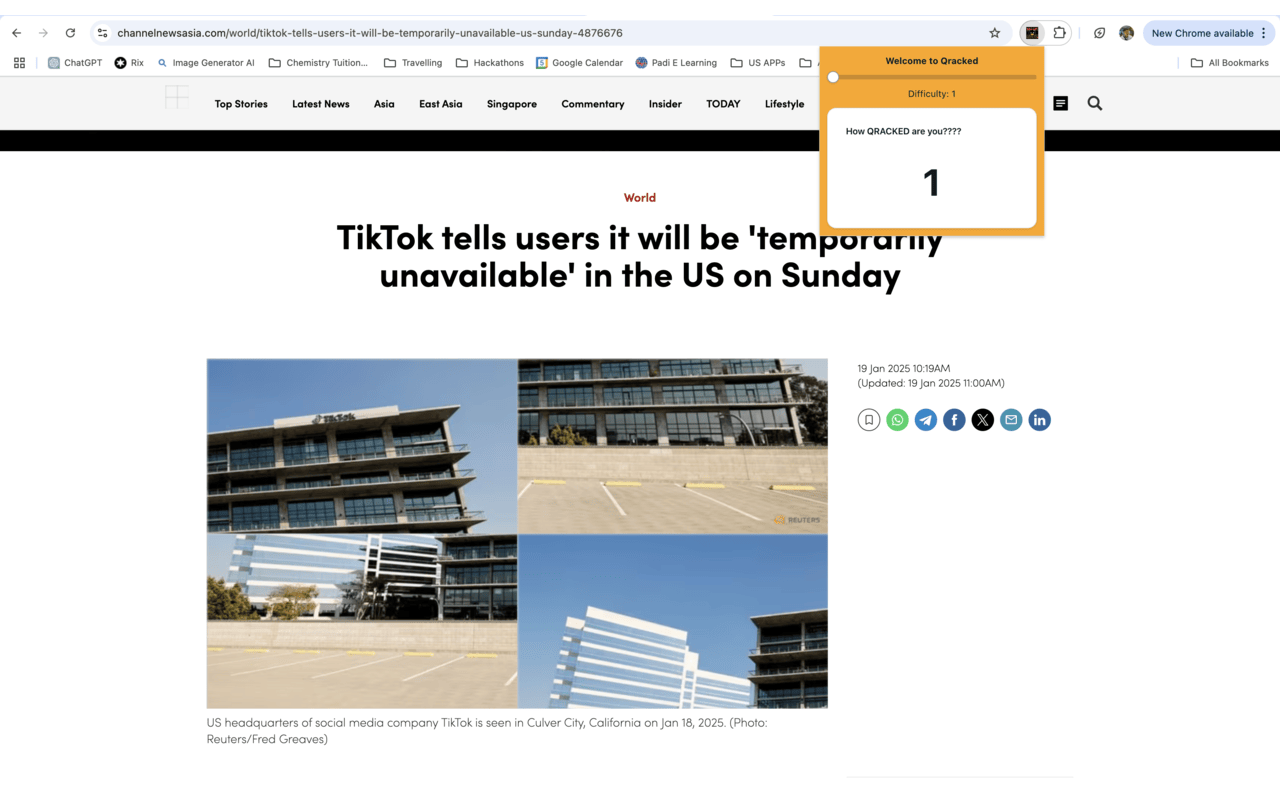The height and width of the screenshot is (800, 1280).
Task: Open the apps grid in the bookmarks bar
Action: click(x=19, y=62)
